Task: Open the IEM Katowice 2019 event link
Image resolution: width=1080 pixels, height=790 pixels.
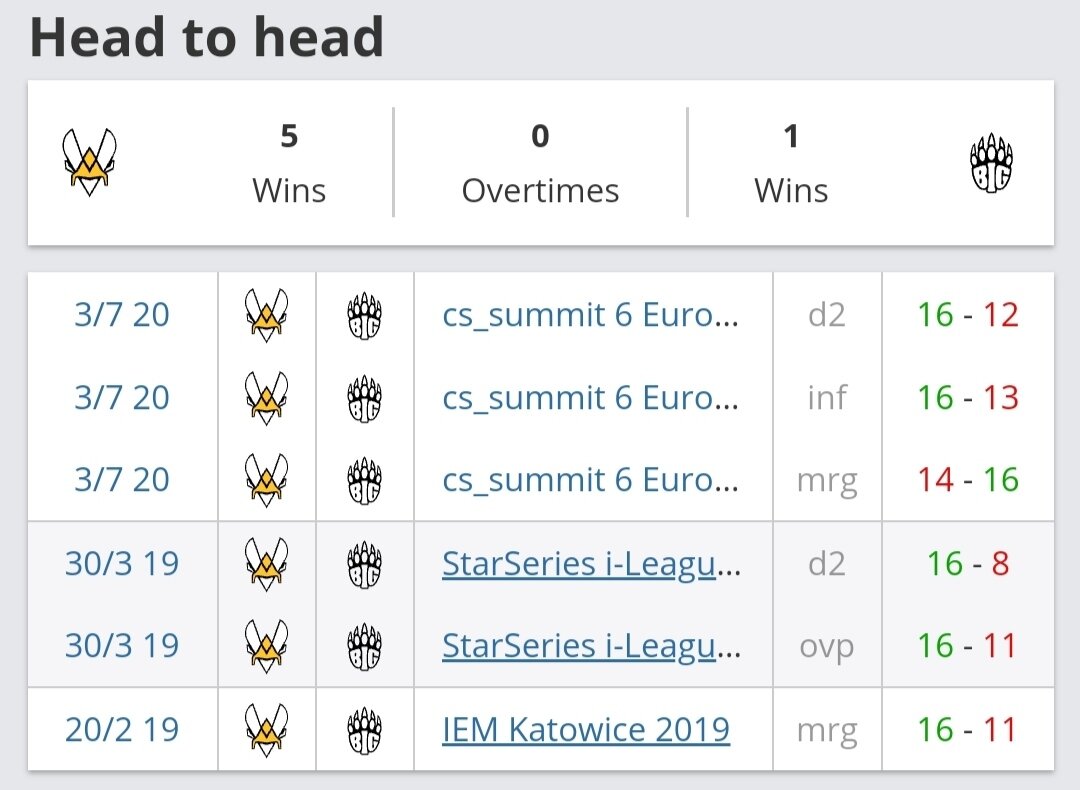Action: click(586, 729)
